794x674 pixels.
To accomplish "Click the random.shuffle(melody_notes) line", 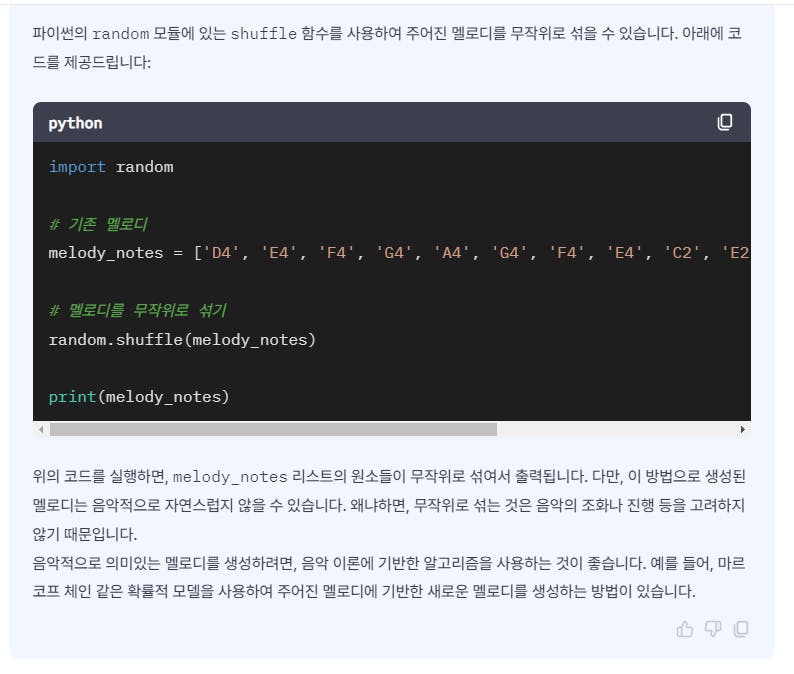I will point(182,340).
